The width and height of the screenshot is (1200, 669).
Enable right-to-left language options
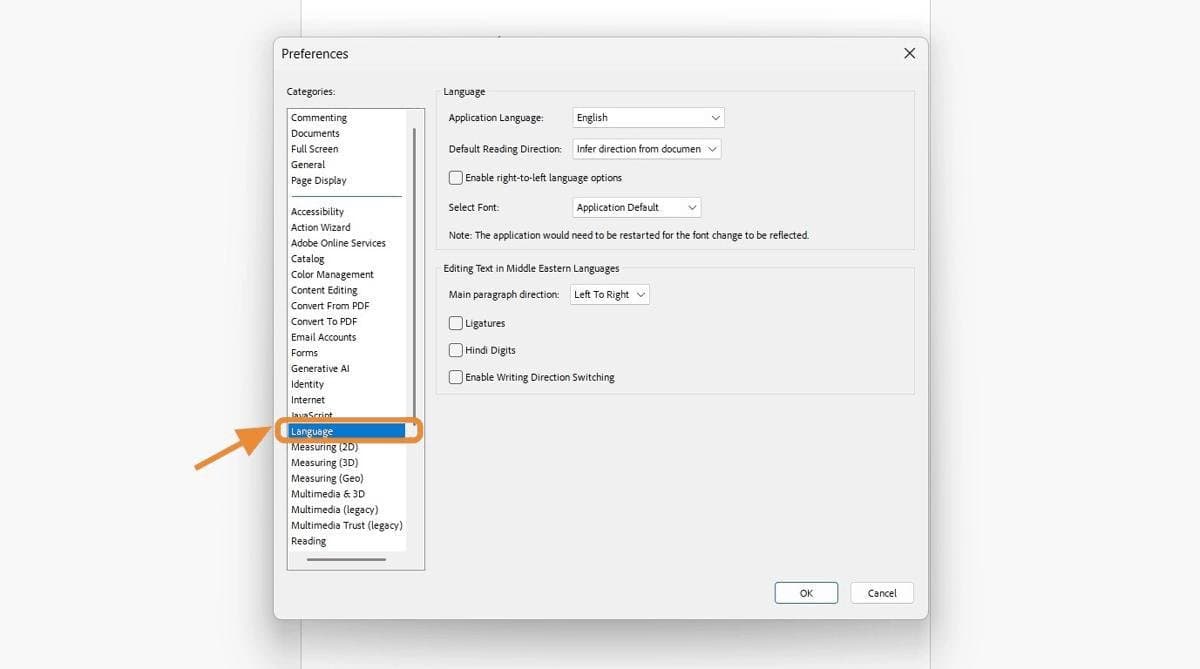pos(456,177)
